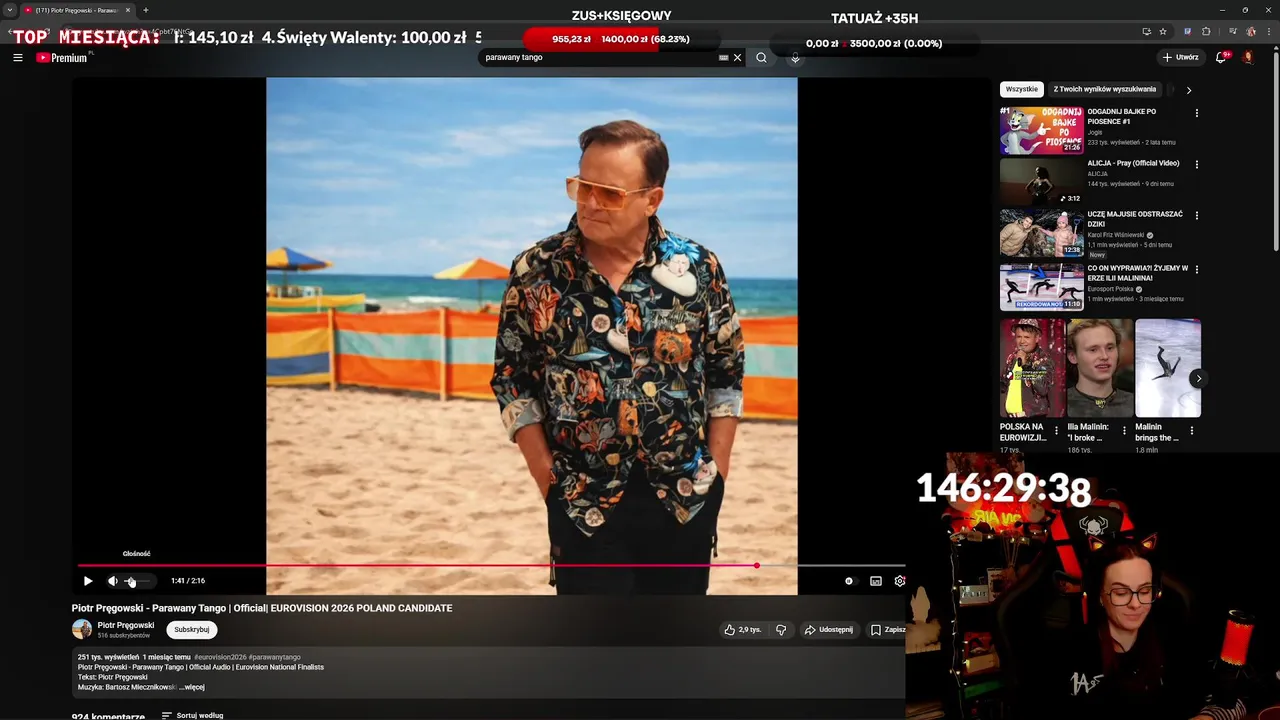Viewport: 1280px width, 720px height.
Task: Open options for 'Odgadnij bajkę po piosence' video
Action: pyautogui.click(x=1197, y=113)
